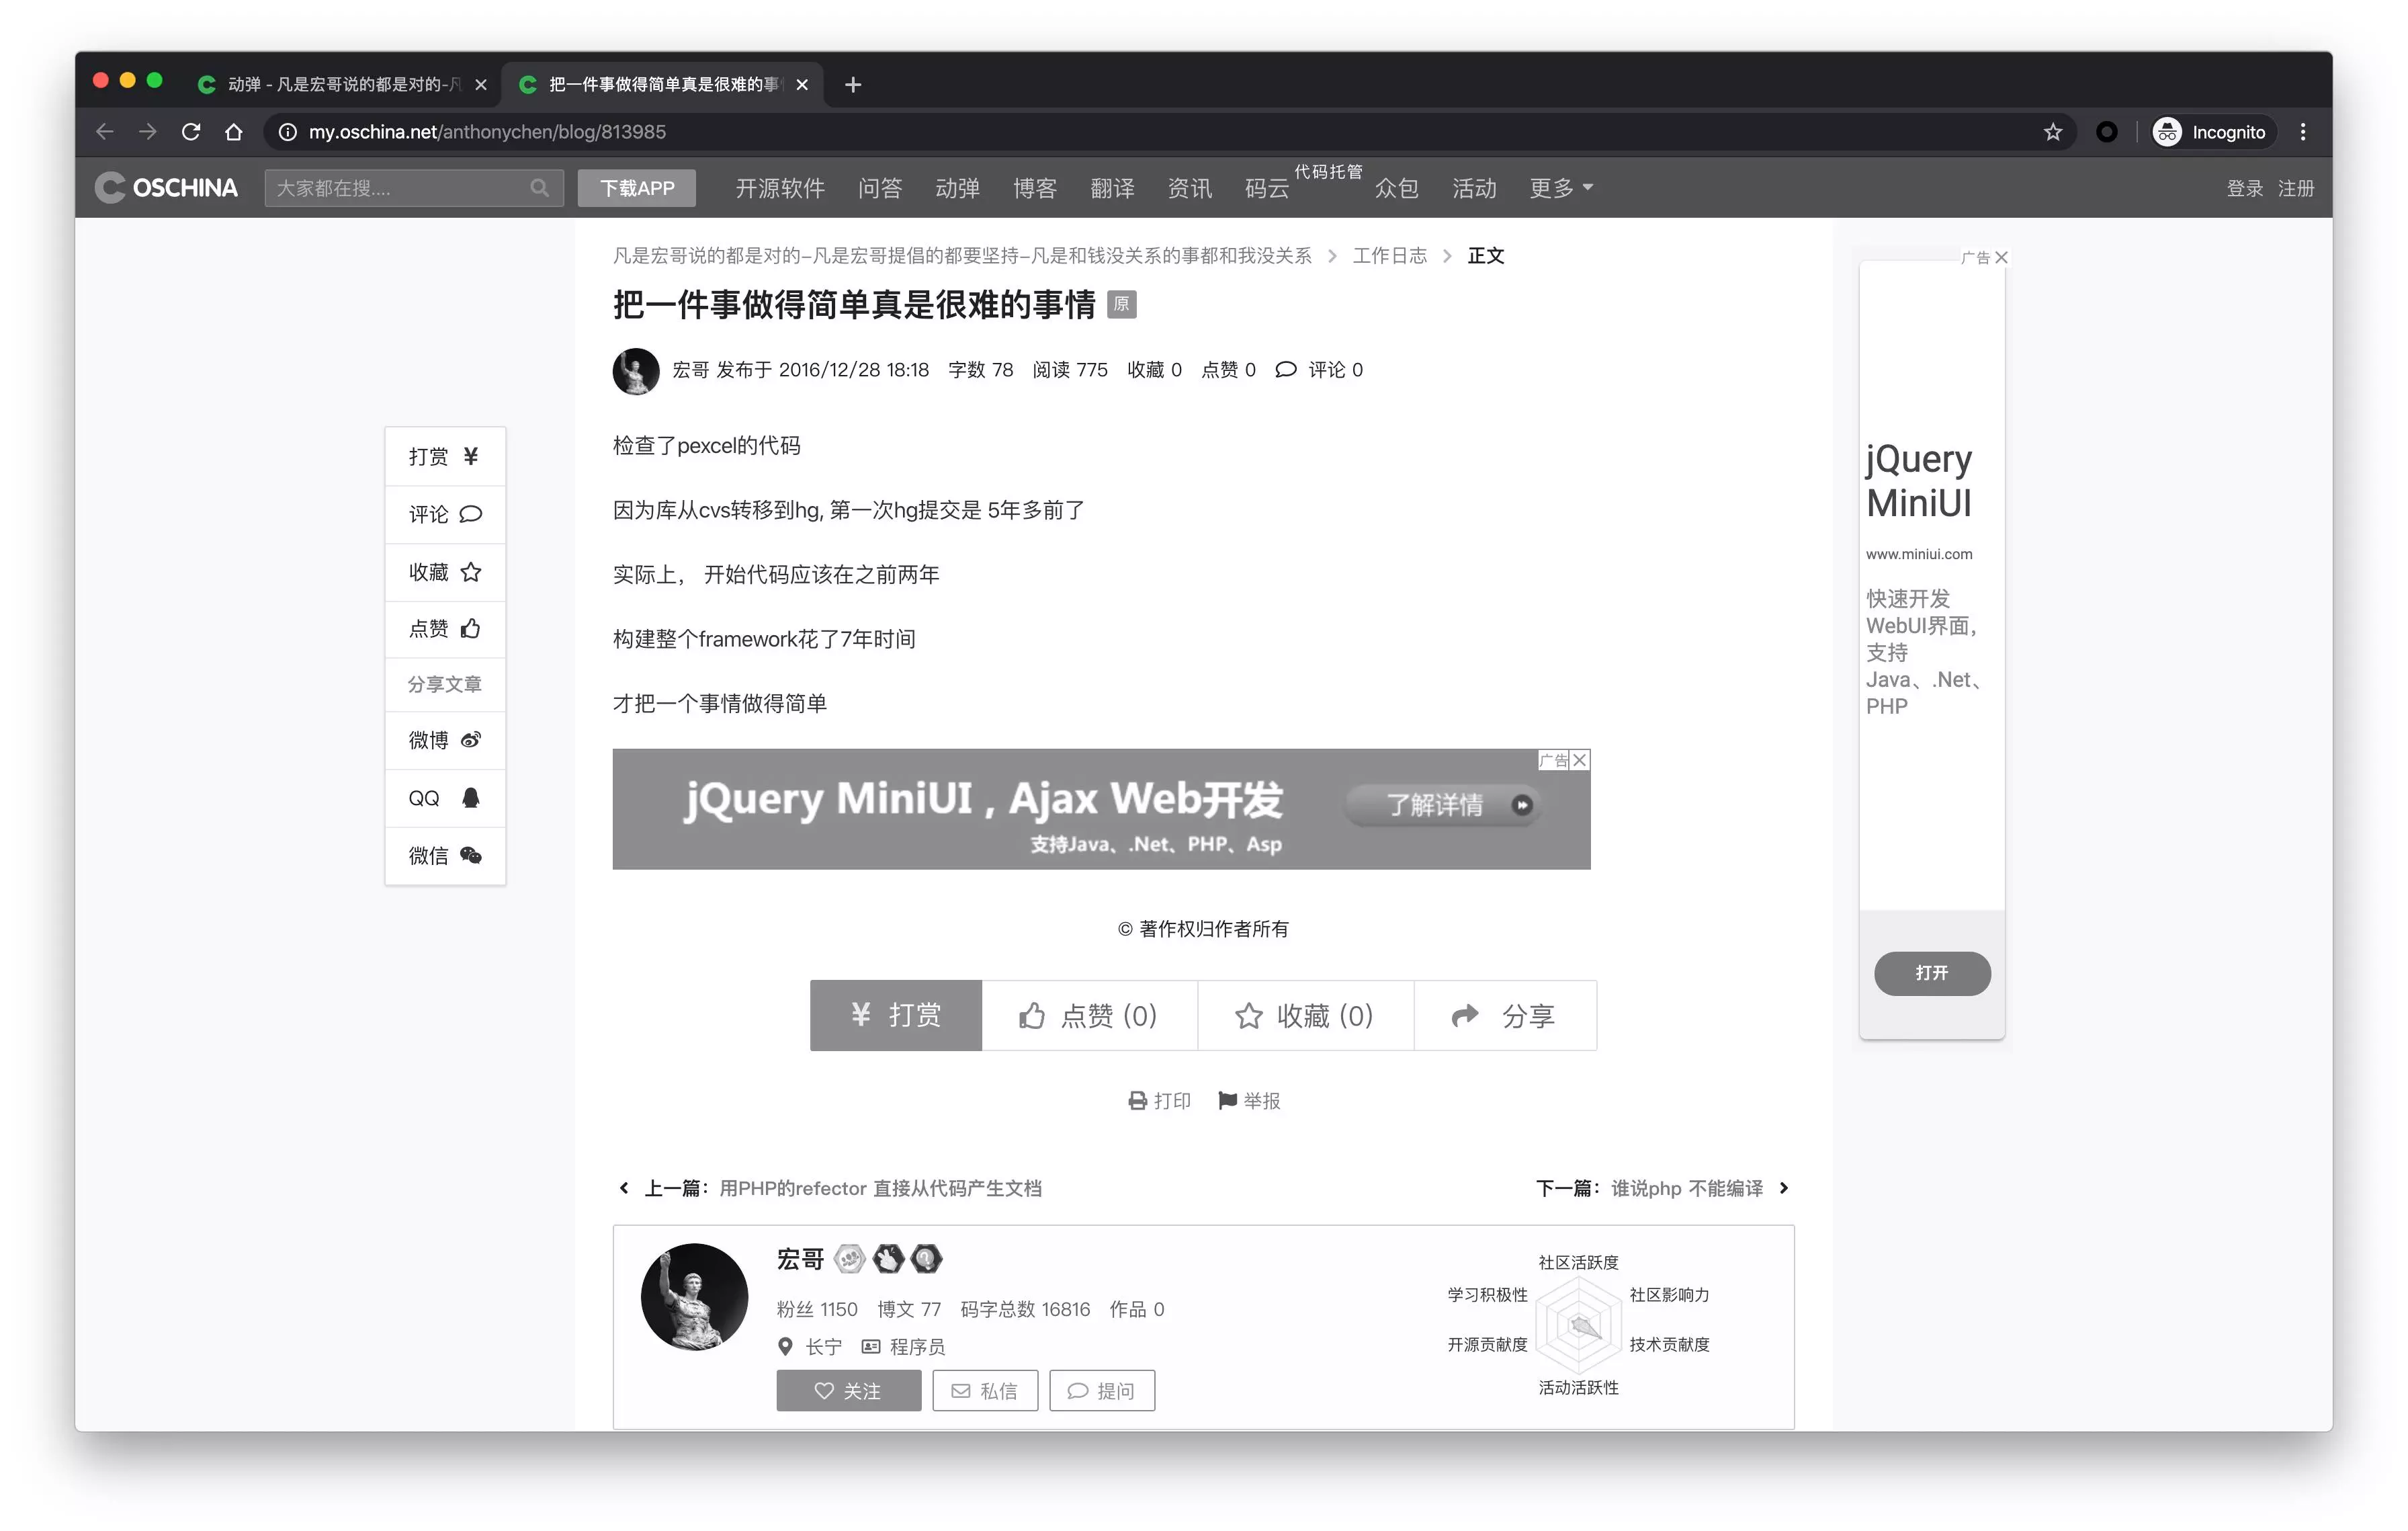
Task: Click the 原 original badge
Action: click(1122, 304)
